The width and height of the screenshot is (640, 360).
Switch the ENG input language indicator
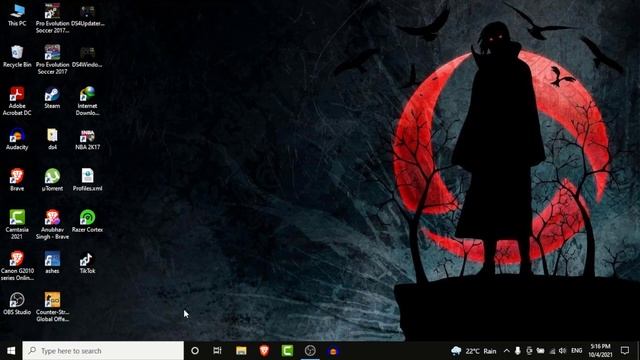coord(576,351)
